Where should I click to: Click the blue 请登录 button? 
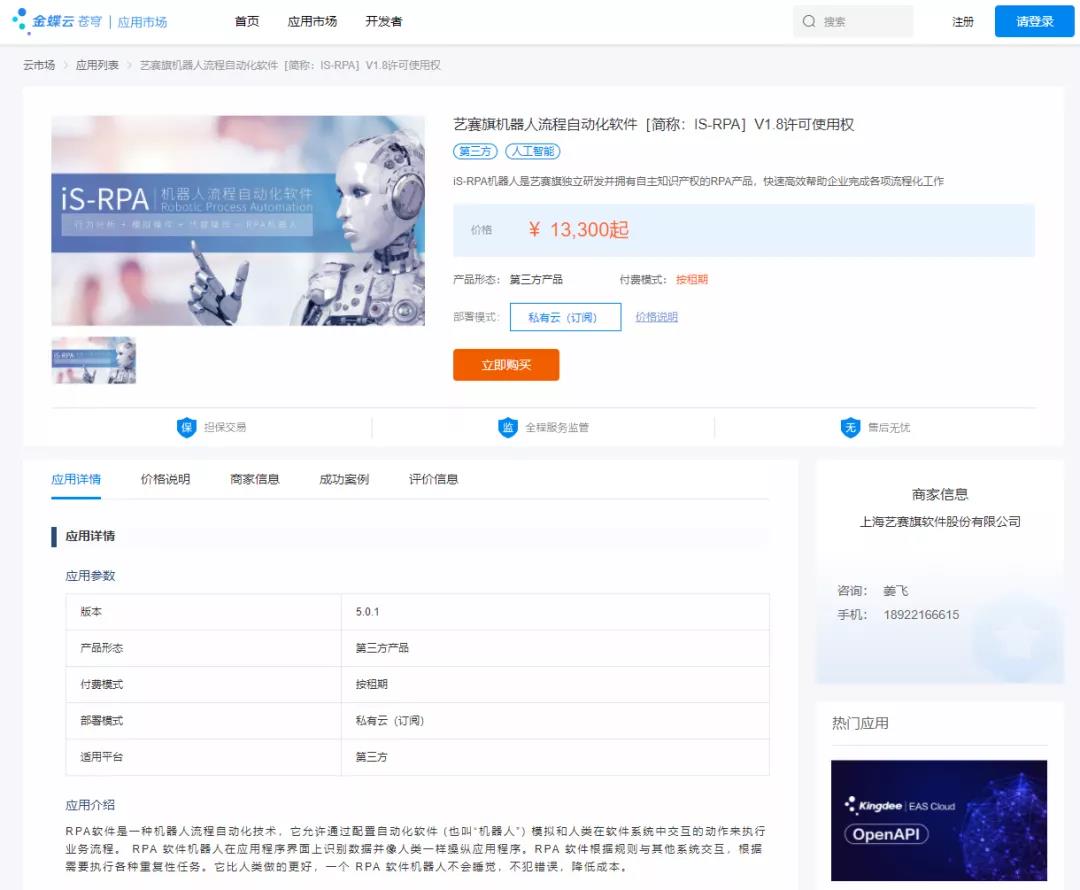point(1034,21)
